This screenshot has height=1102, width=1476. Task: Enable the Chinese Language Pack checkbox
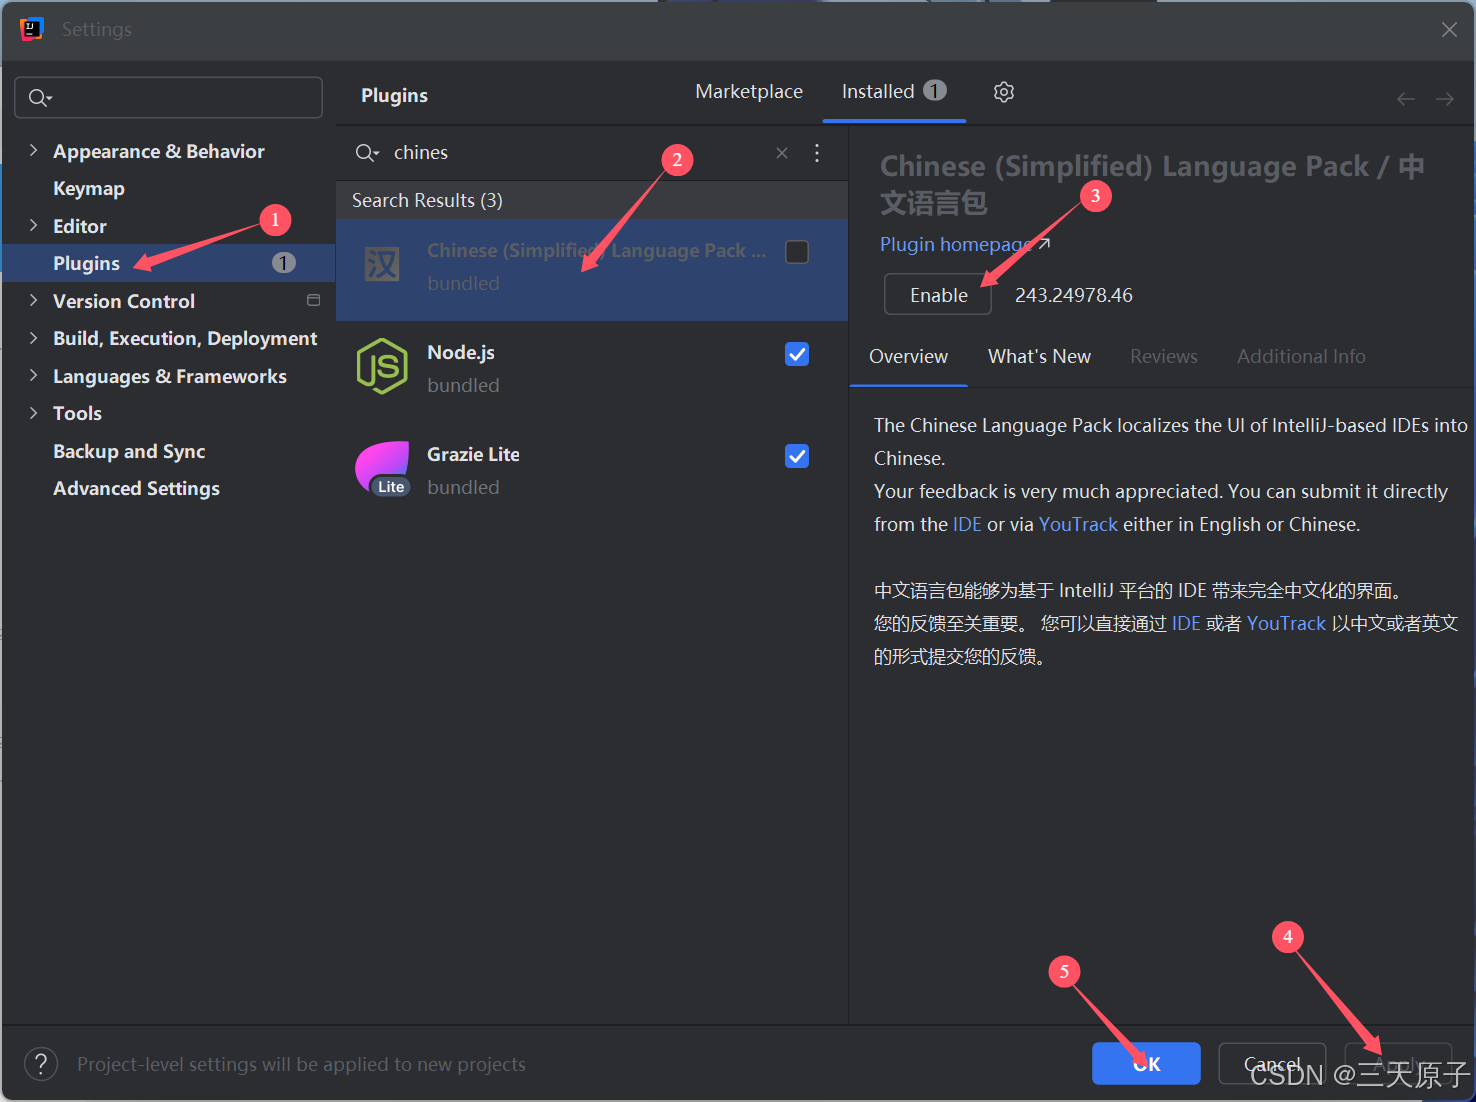tap(797, 252)
